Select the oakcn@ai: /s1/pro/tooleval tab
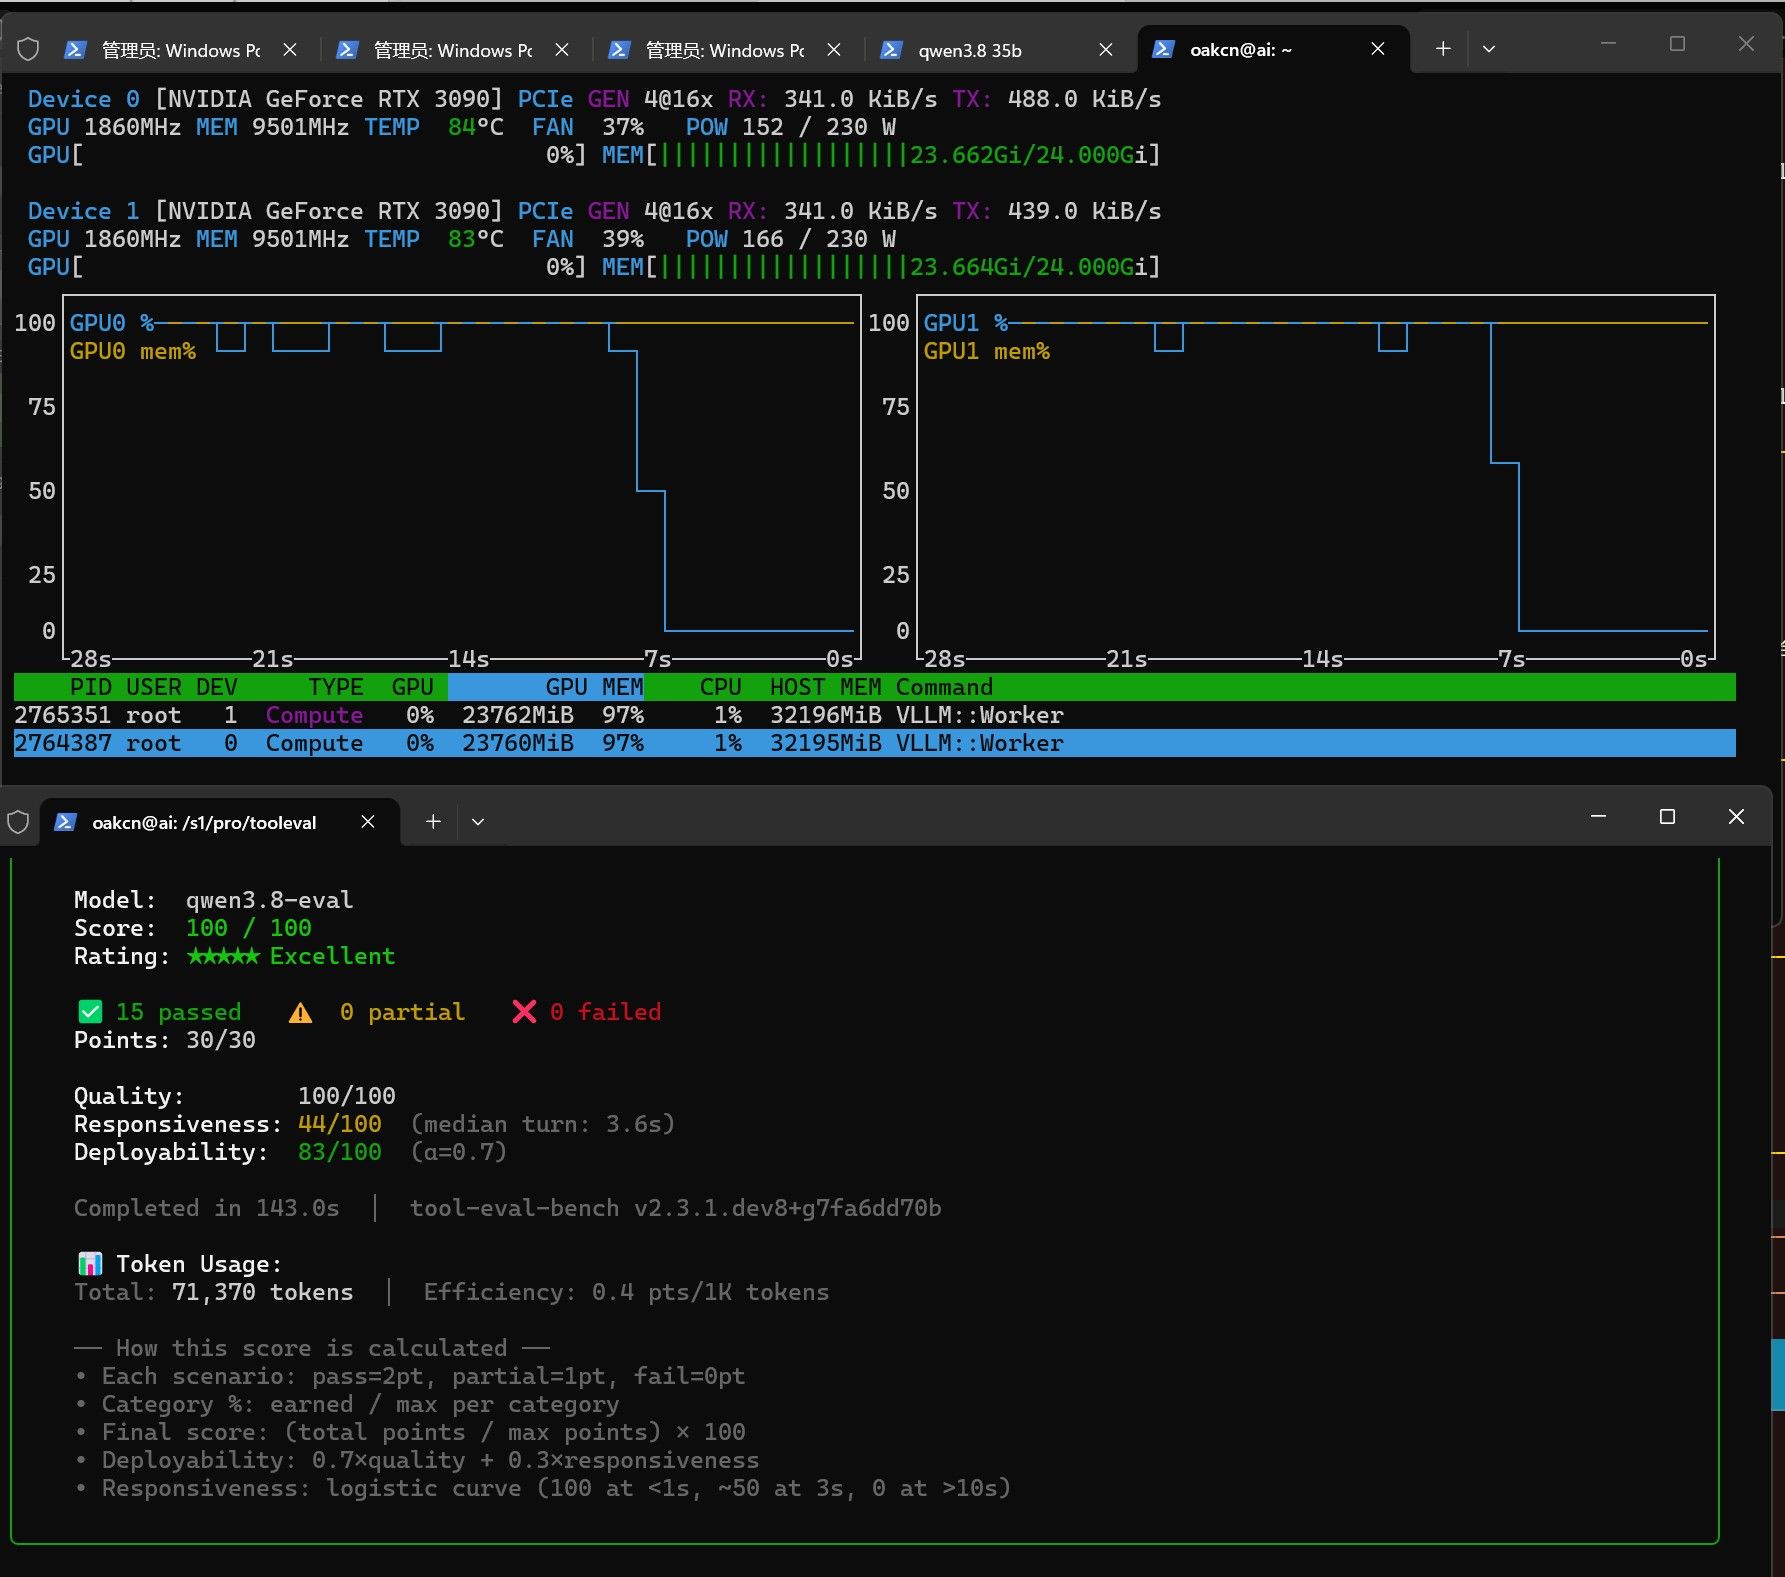The width and height of the screenshot is (1785, 1577). click(x=220, y=822)
